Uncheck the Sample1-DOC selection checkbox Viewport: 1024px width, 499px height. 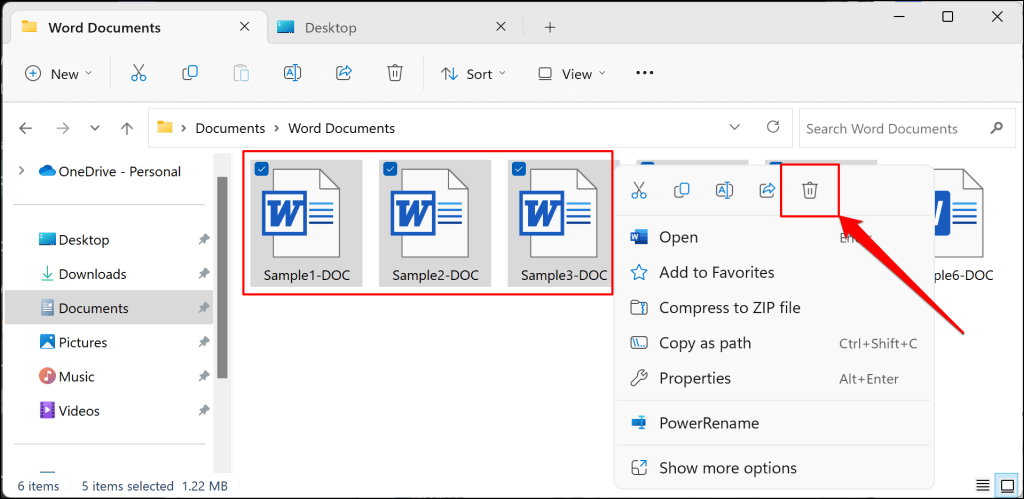261,169
